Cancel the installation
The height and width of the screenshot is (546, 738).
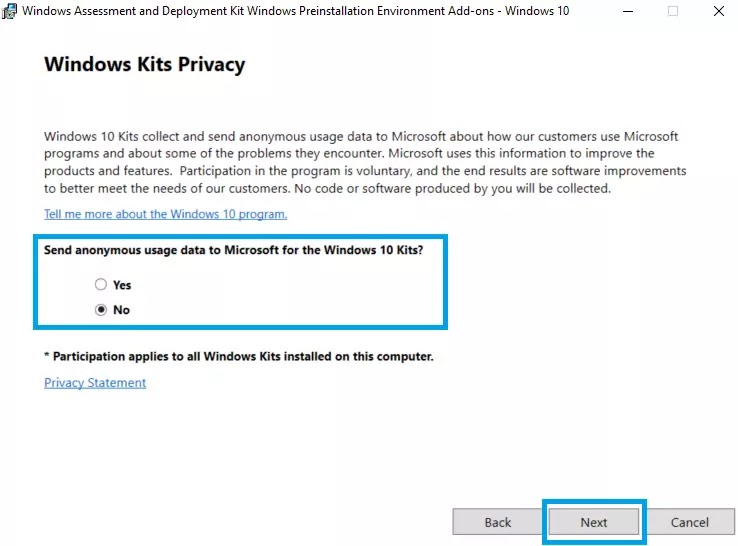[x=690, y=522]
